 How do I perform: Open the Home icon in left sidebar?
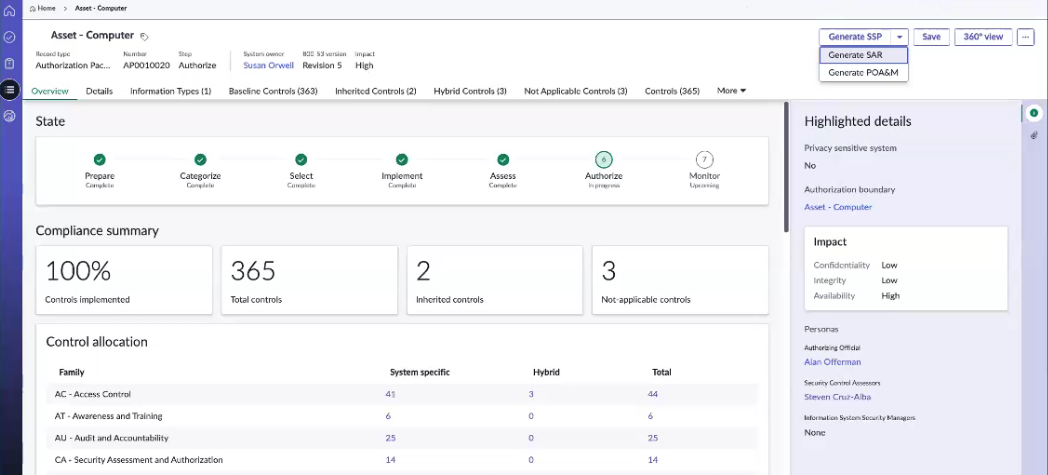(x=9, y=11)
